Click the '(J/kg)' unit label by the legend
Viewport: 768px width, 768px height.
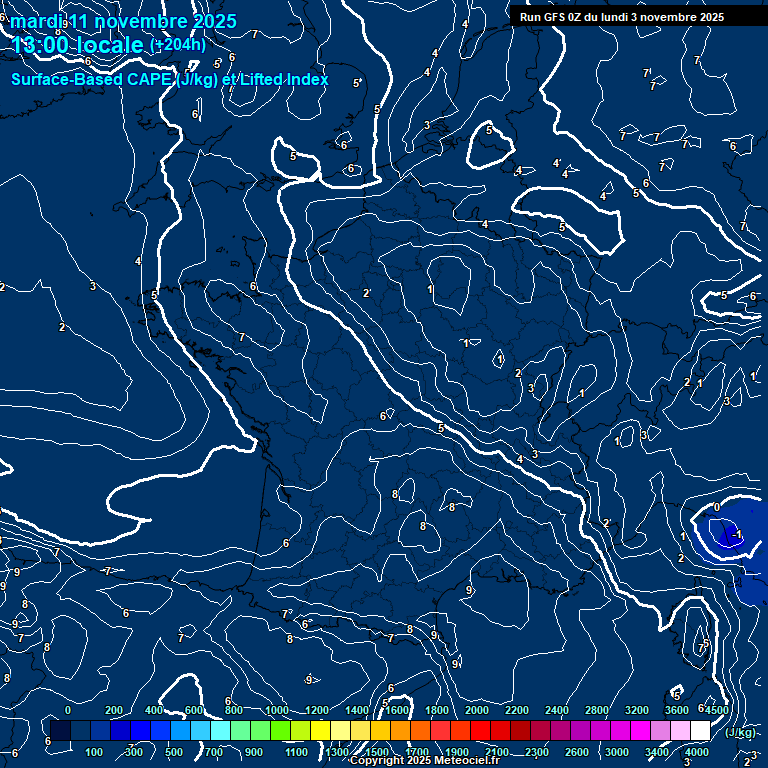point(740,732)
